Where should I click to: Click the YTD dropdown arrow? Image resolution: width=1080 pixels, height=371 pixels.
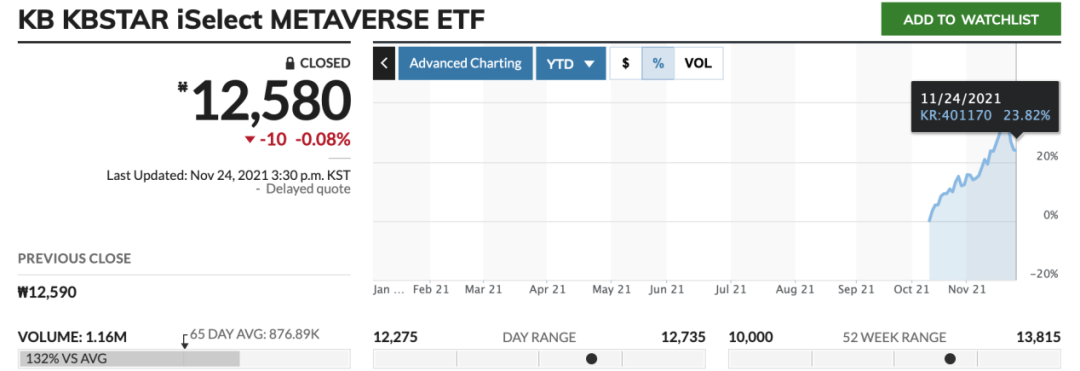pos(589,64)
